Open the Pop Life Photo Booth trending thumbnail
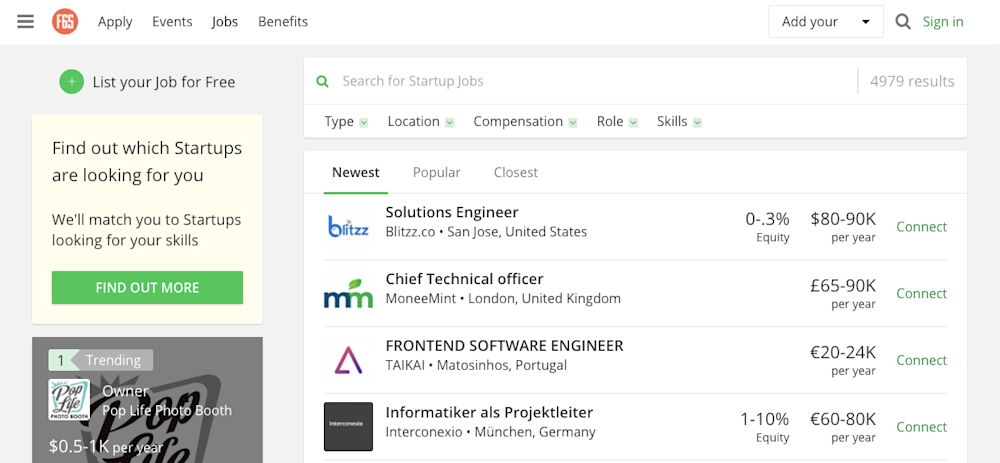 point(69,400)
